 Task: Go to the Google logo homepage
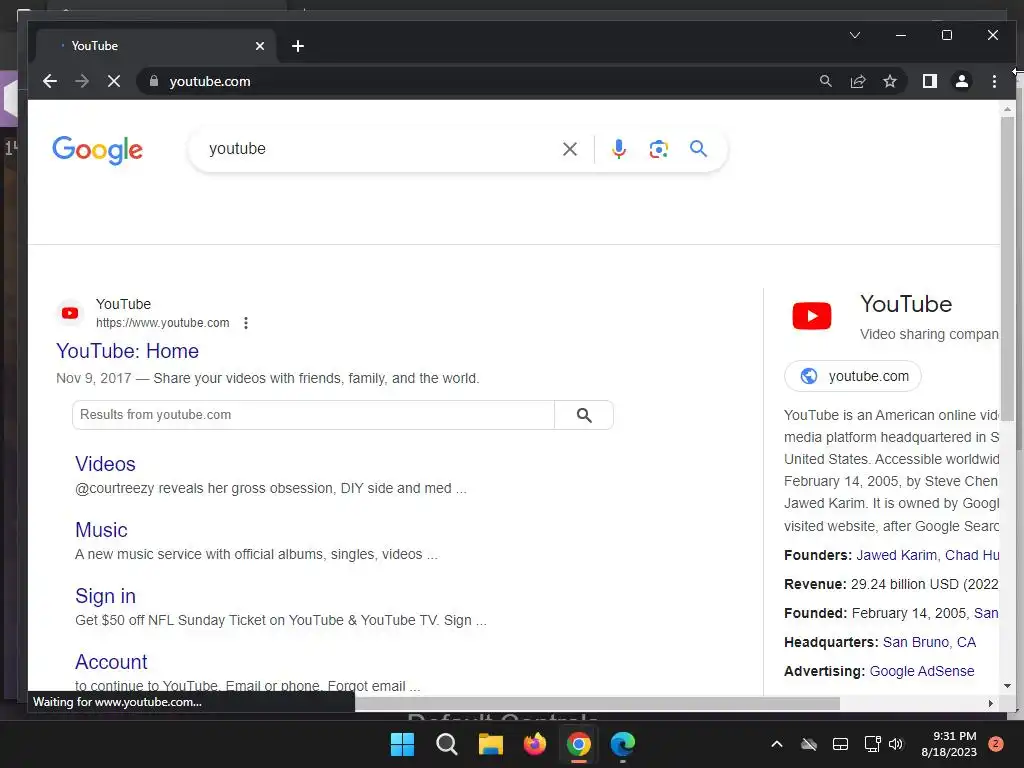coord(97,150)
